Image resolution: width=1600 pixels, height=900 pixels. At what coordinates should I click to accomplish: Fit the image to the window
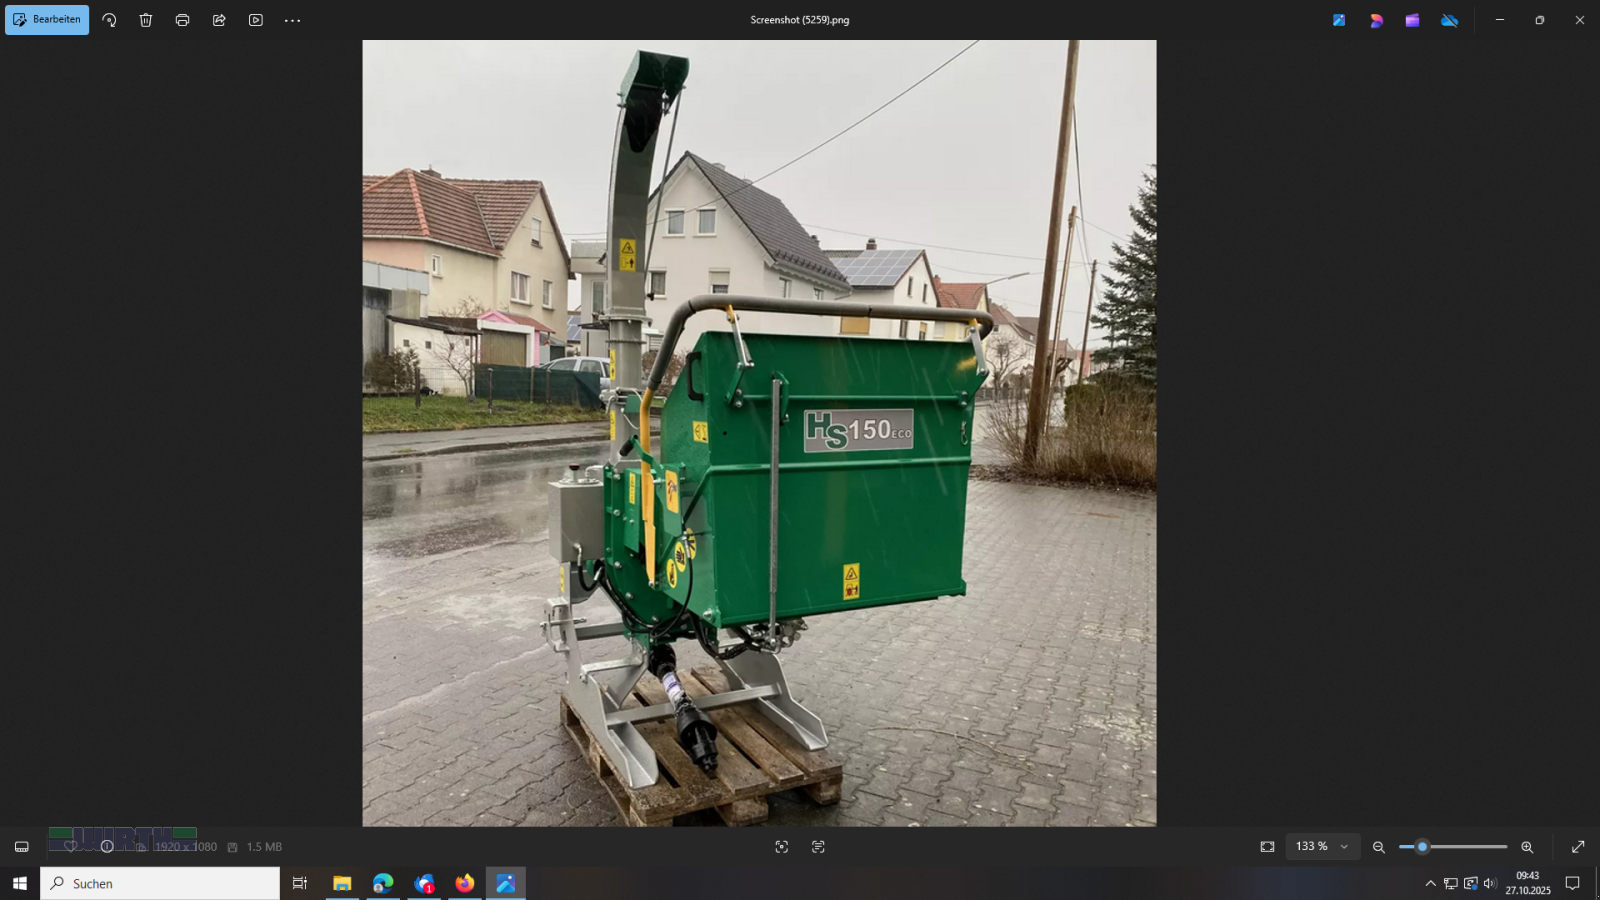[x=1267, y=846]
